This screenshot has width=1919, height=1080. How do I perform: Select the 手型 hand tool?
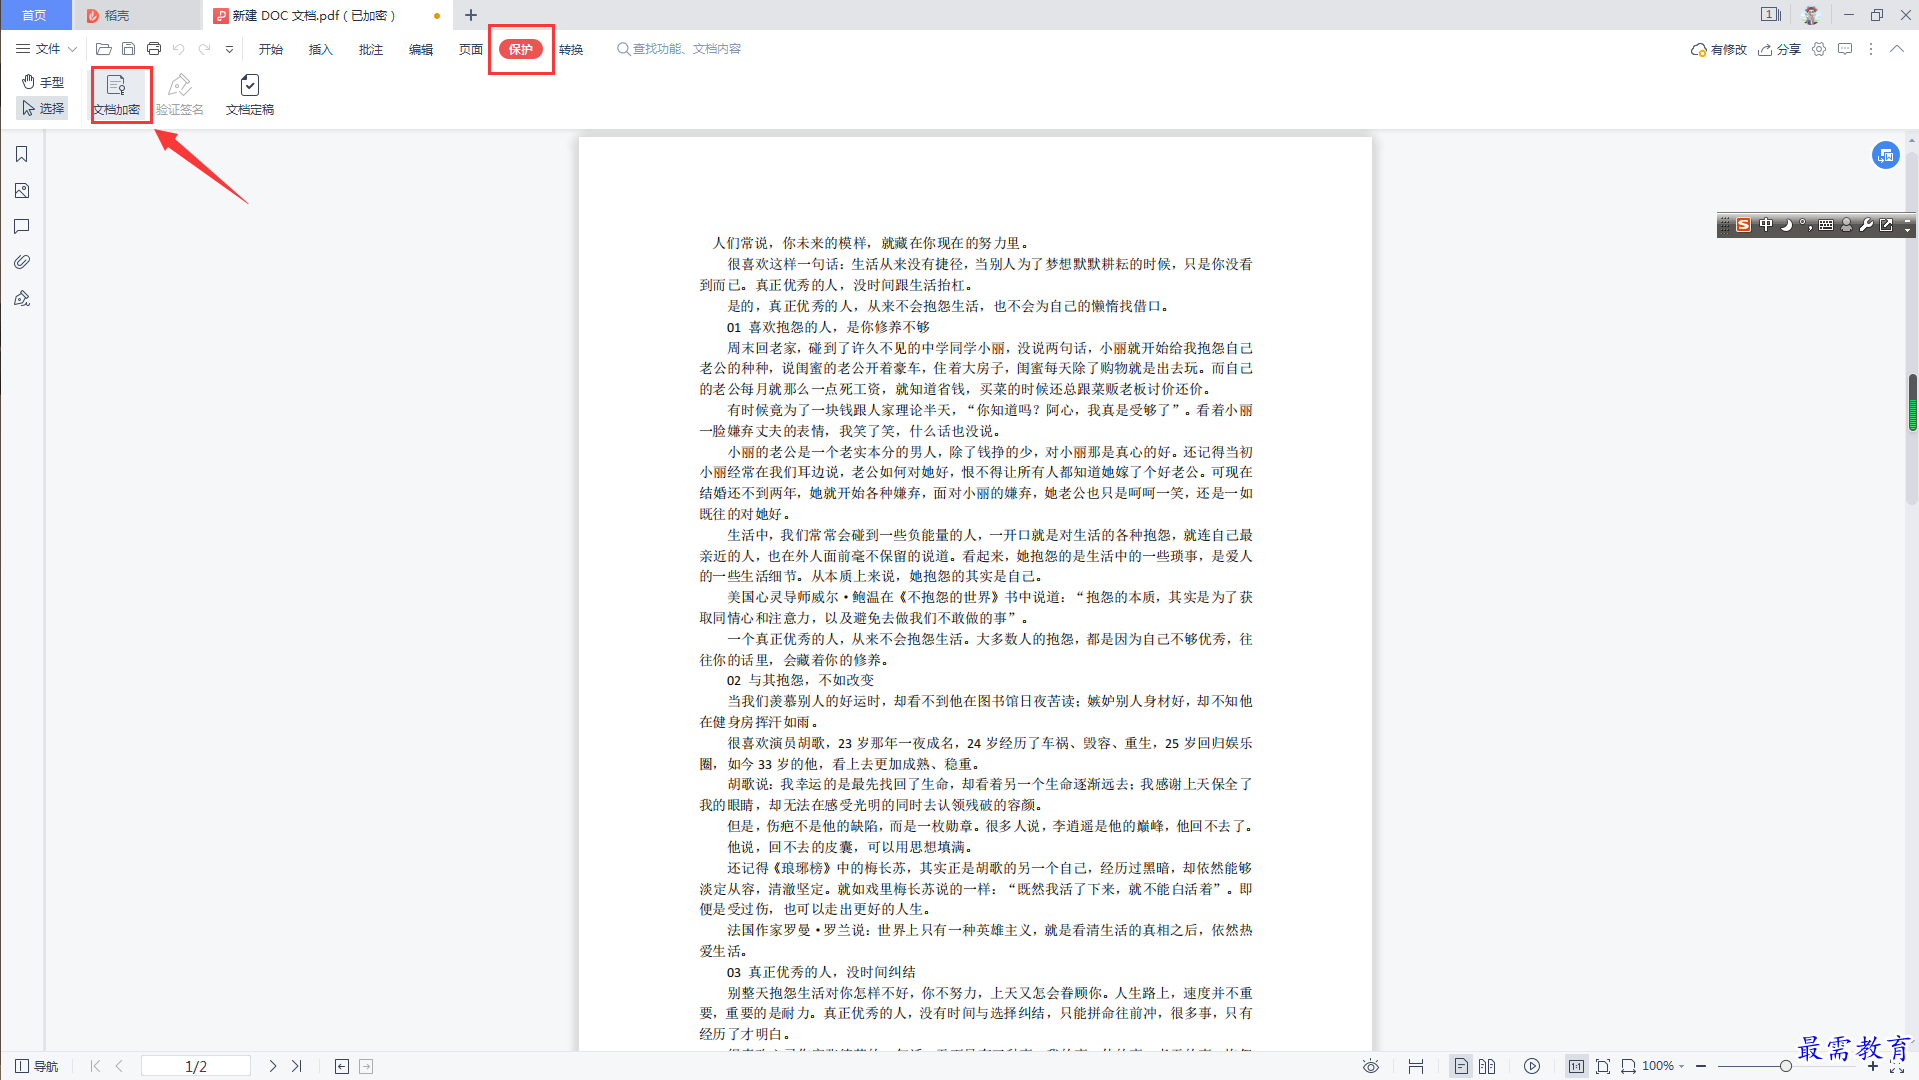43,82
